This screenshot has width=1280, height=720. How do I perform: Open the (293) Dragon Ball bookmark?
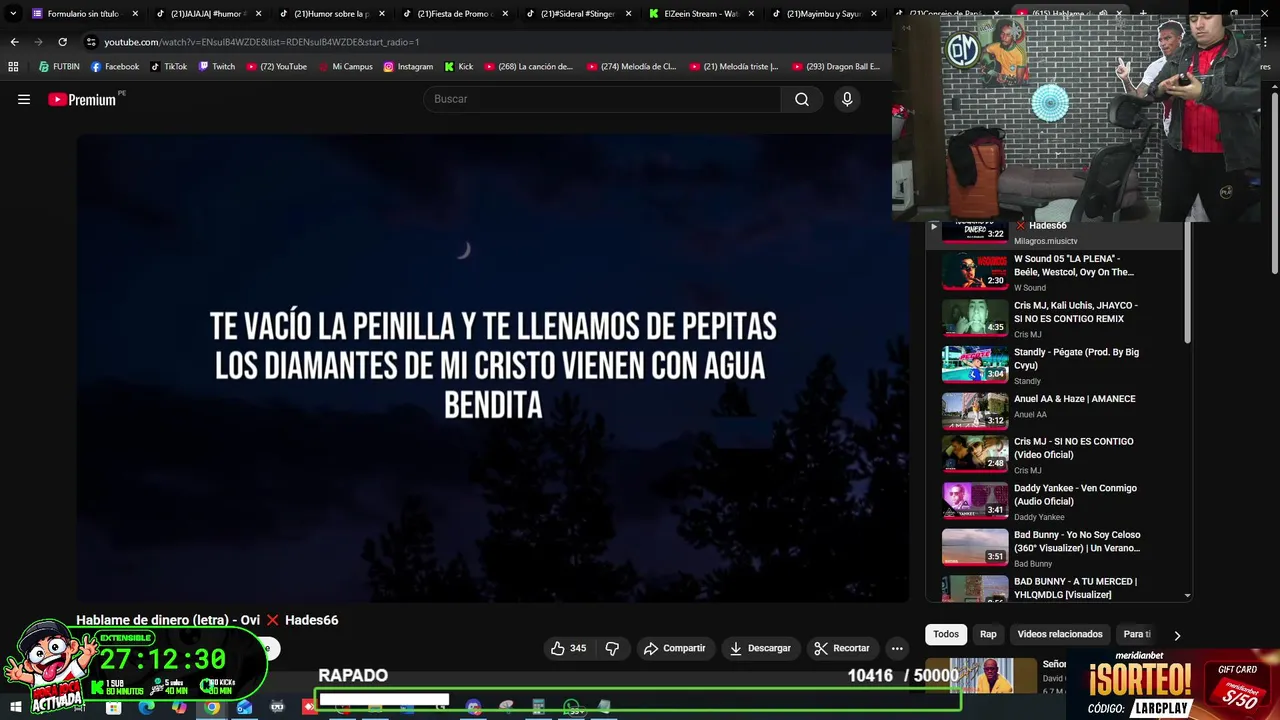pyautogui.click(x=836, y=66)
